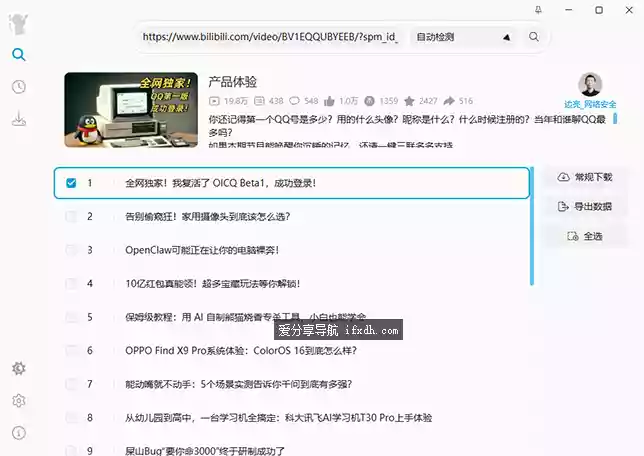Image resolution: width=644 pixels, height=456 pixels.
Task: Click the bilibili URL input field
Action: click(x=270, y=37)
